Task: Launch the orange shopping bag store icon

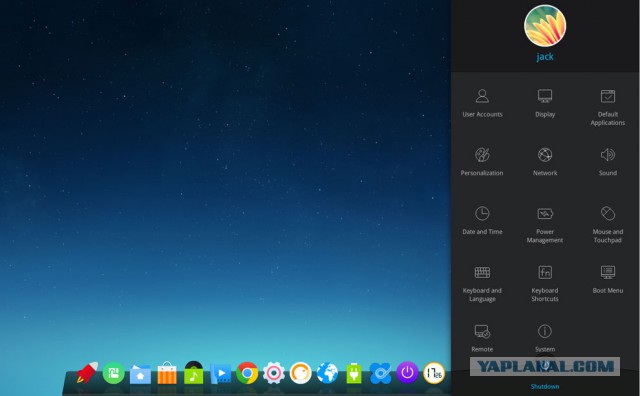Action: (x=167, y=373)
